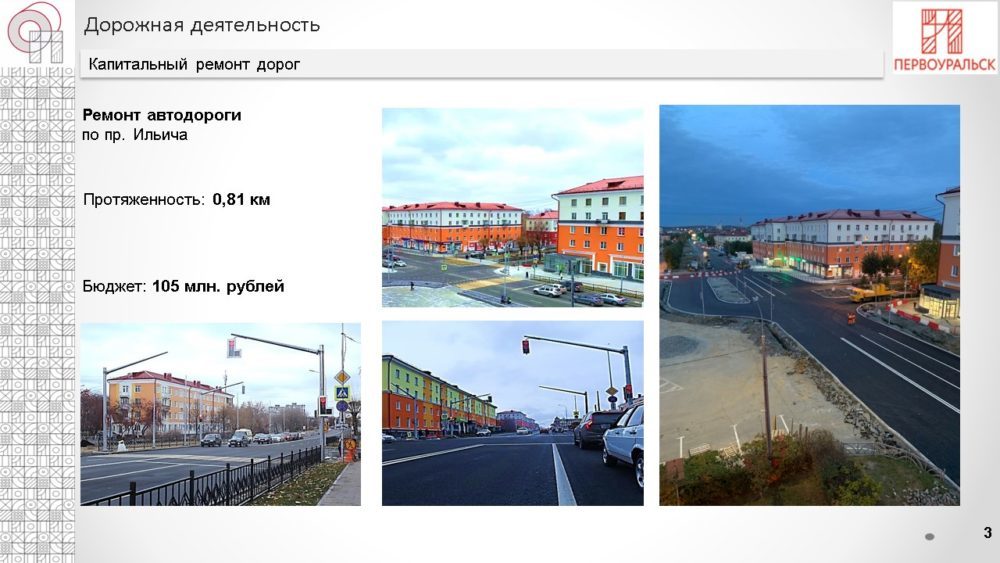
Task: Click the red traffic light in the bottom-center photo
Action: [525, 346]
